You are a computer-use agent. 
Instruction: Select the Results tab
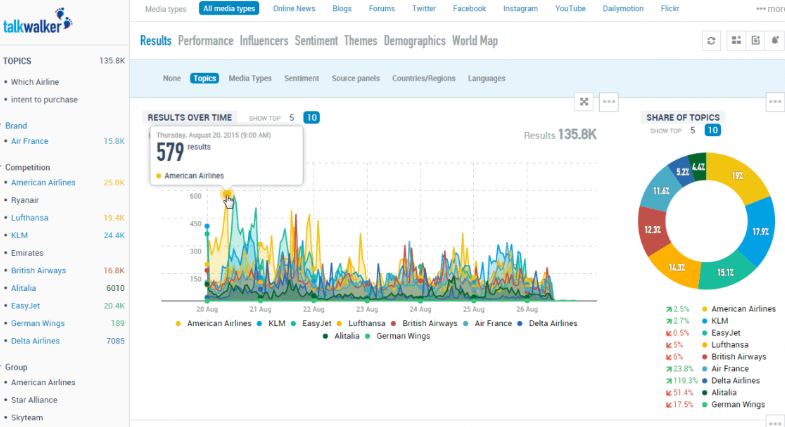coord(156,41)
